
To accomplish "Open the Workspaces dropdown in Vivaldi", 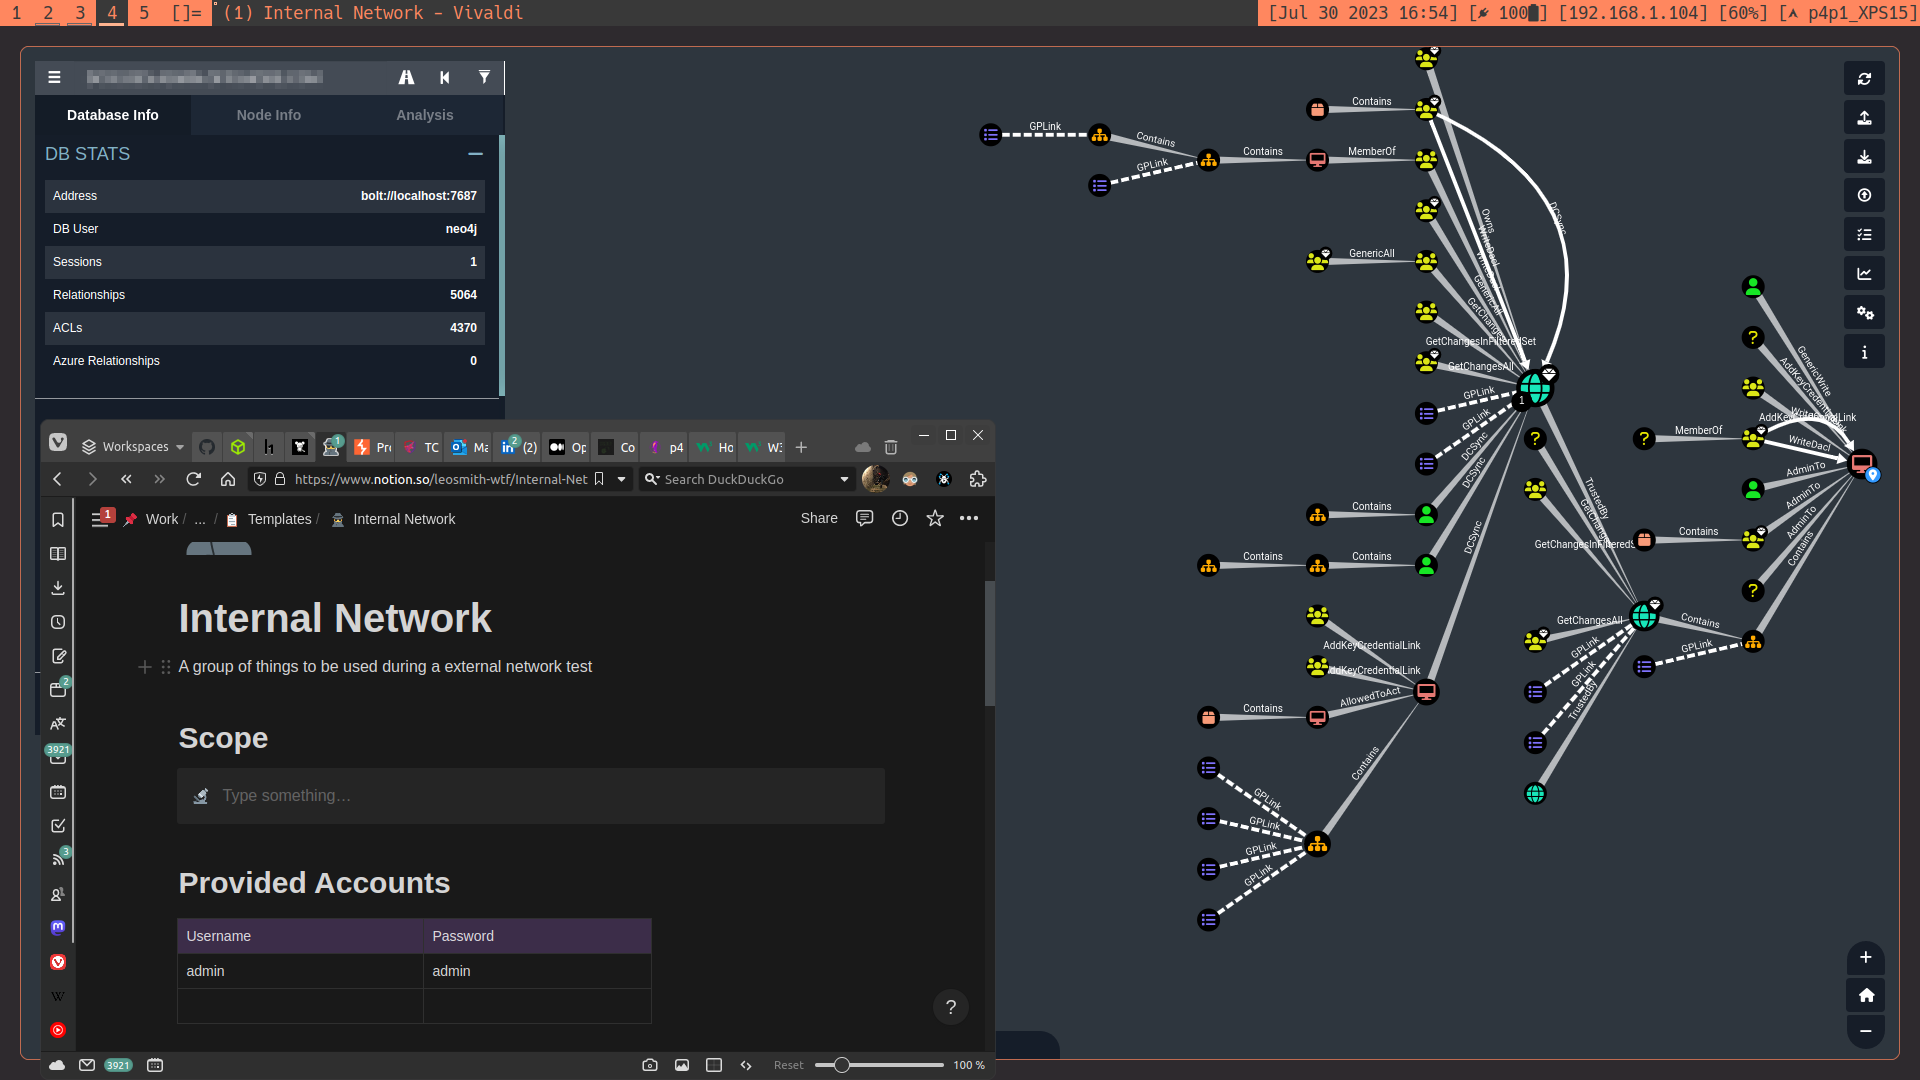I will [x=134, y=447].
